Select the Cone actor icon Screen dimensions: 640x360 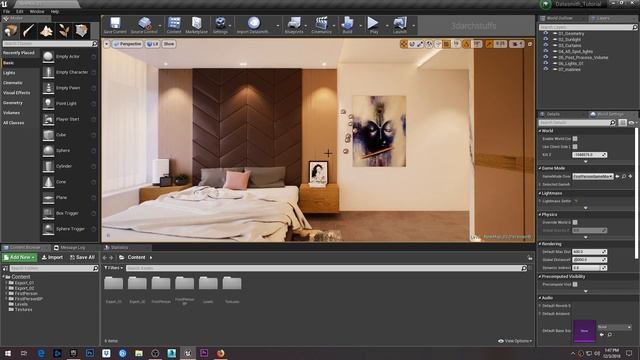[48, 182]
